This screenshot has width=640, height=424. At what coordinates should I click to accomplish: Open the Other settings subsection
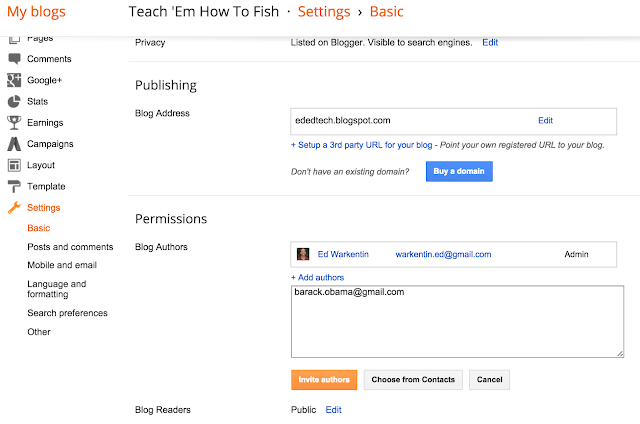(39, 332)
